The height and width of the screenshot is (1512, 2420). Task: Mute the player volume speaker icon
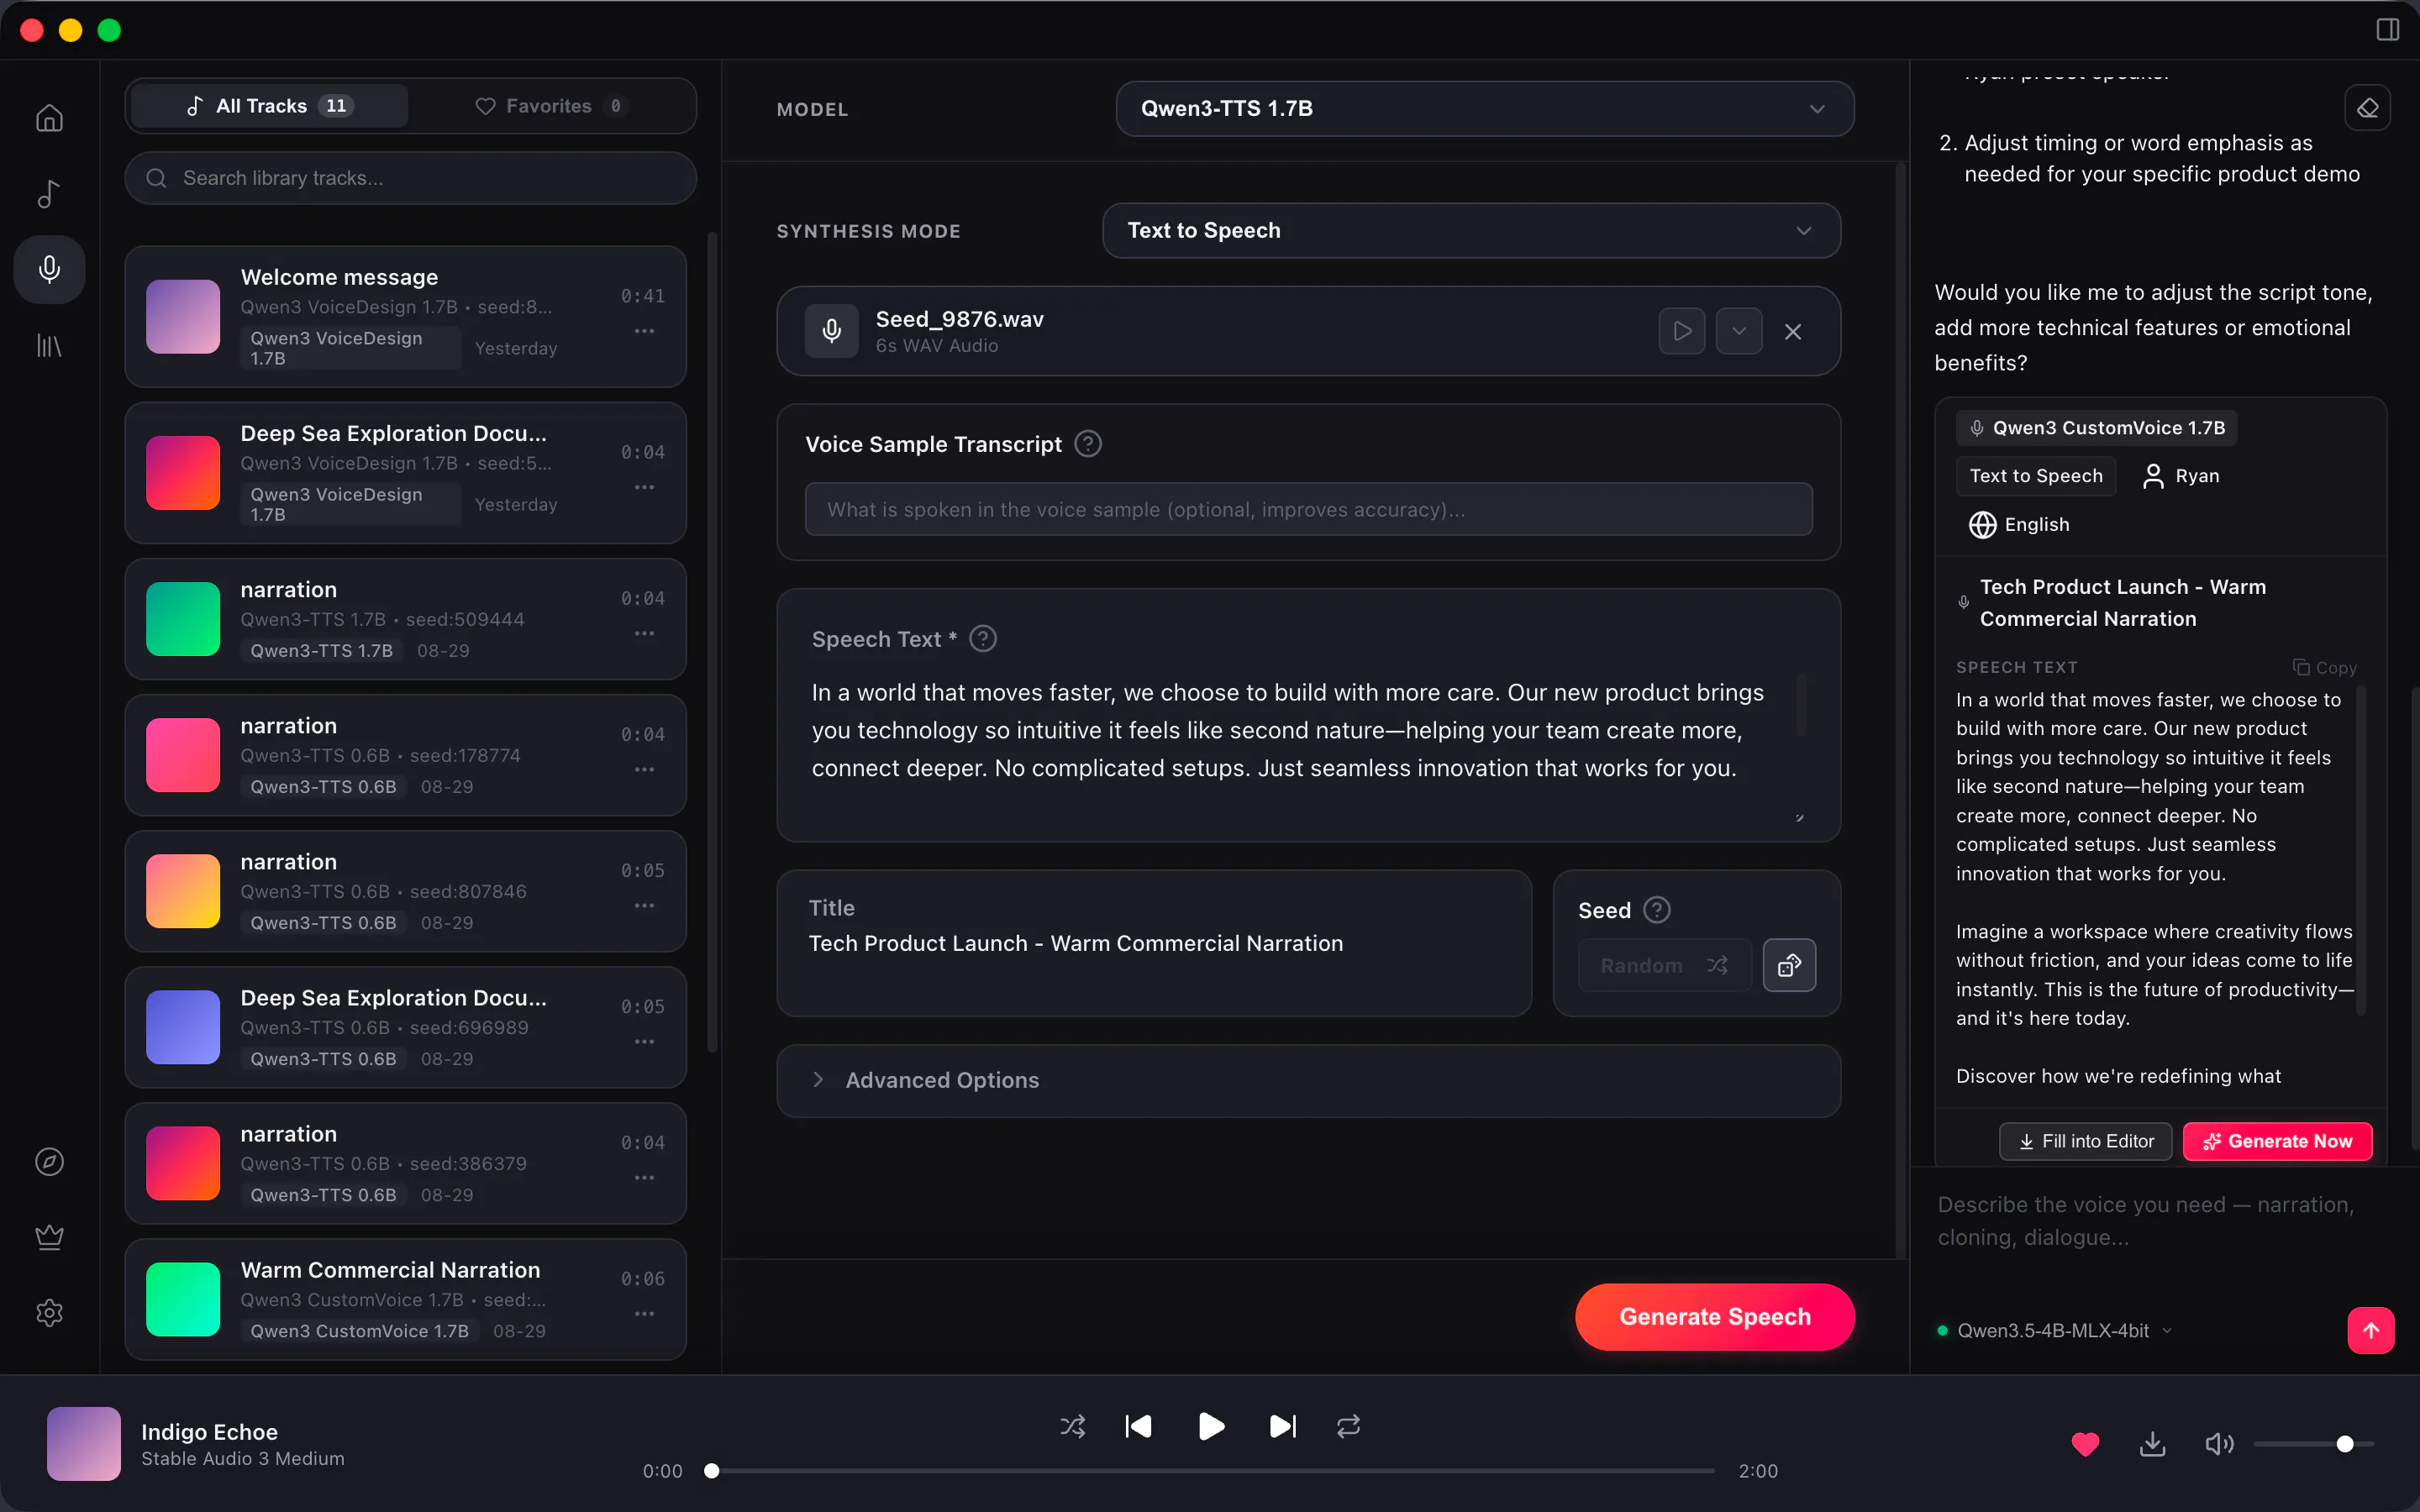[x=2219, y=1444]
